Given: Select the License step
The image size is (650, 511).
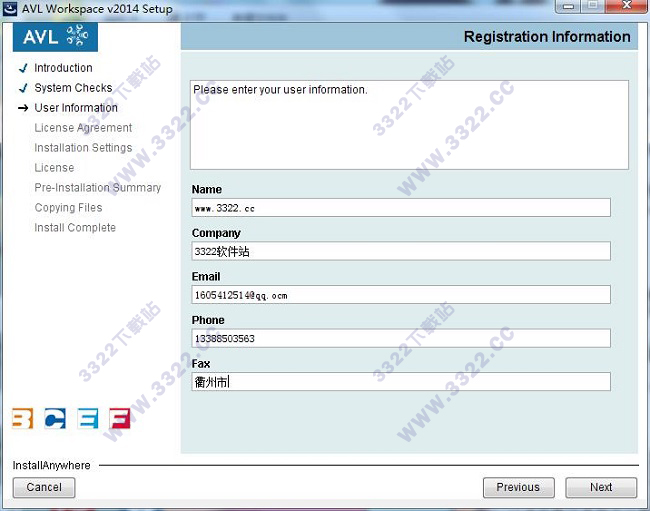Looking at the screenshot, I should click(54, 168).
